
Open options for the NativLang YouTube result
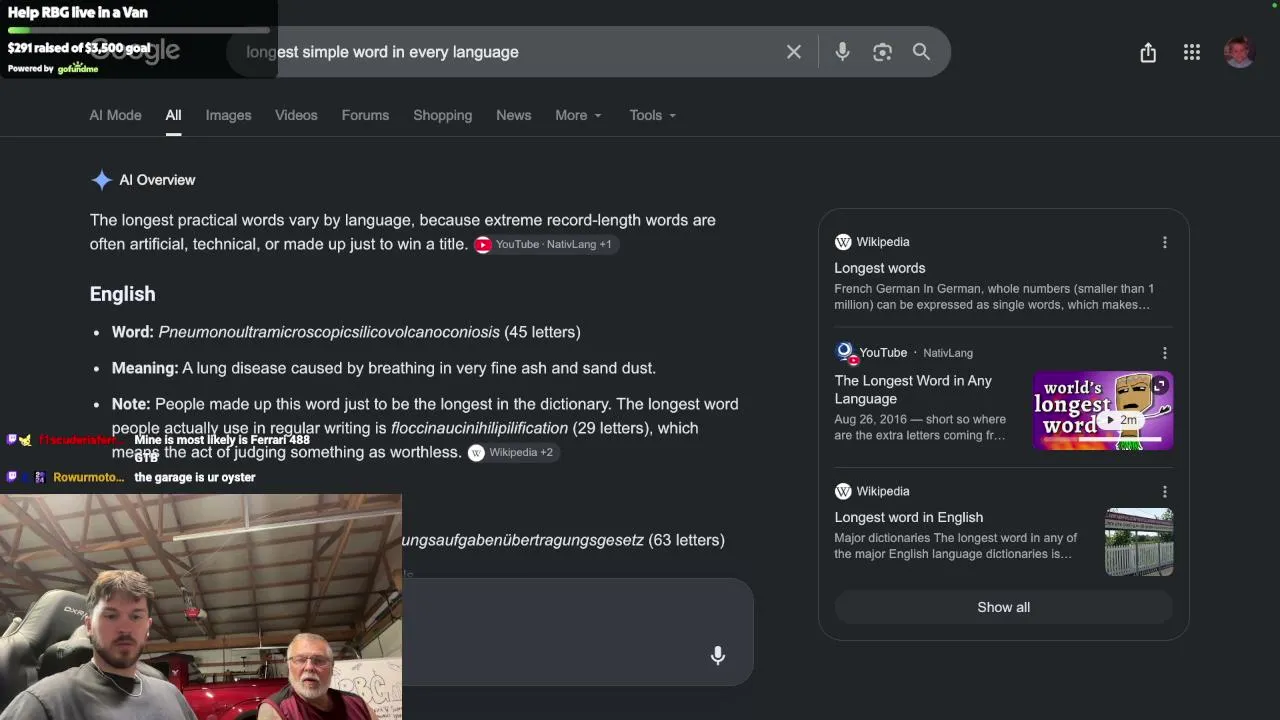pyautogui.click(x=1165, y=353)
